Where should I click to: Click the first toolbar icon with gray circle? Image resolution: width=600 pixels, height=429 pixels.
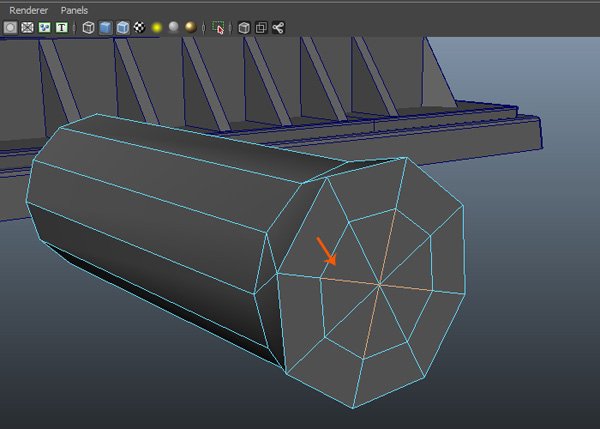(x=10, y=28)
